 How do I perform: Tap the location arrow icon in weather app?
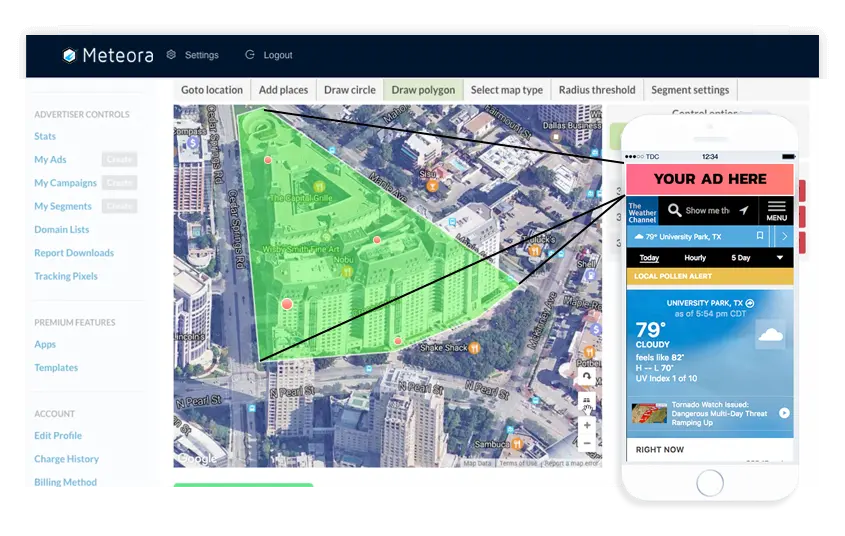[743, 211]
